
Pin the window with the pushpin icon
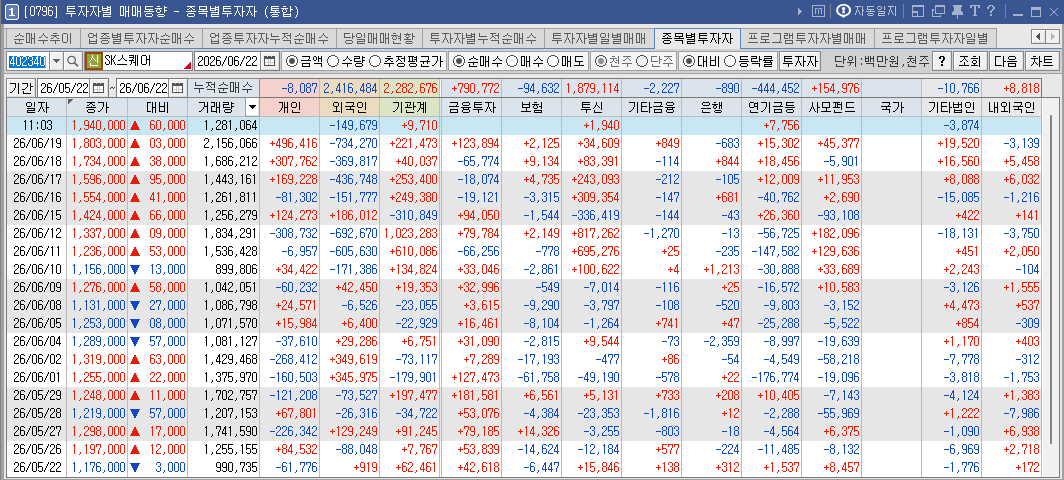pyautogui.click(x=957, y=12)
